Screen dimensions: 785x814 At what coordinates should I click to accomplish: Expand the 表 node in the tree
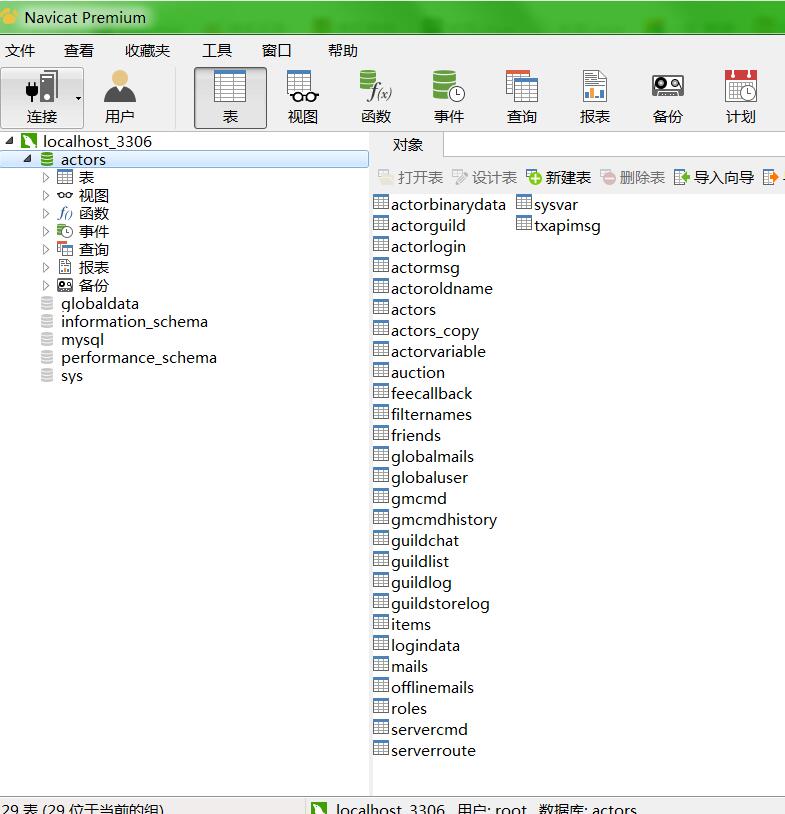[46, 178]
